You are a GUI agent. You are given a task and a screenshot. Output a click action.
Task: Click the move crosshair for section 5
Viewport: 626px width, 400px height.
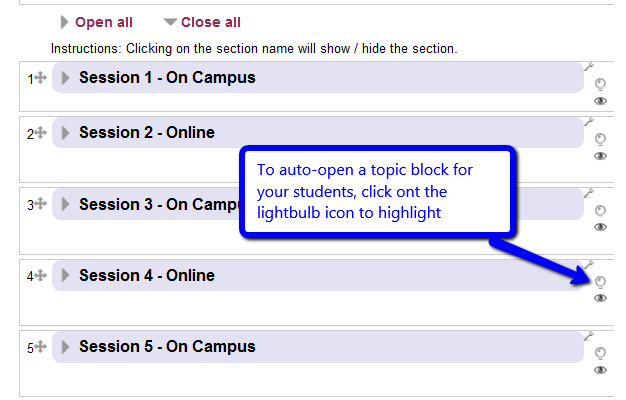(x=40, y=347)
